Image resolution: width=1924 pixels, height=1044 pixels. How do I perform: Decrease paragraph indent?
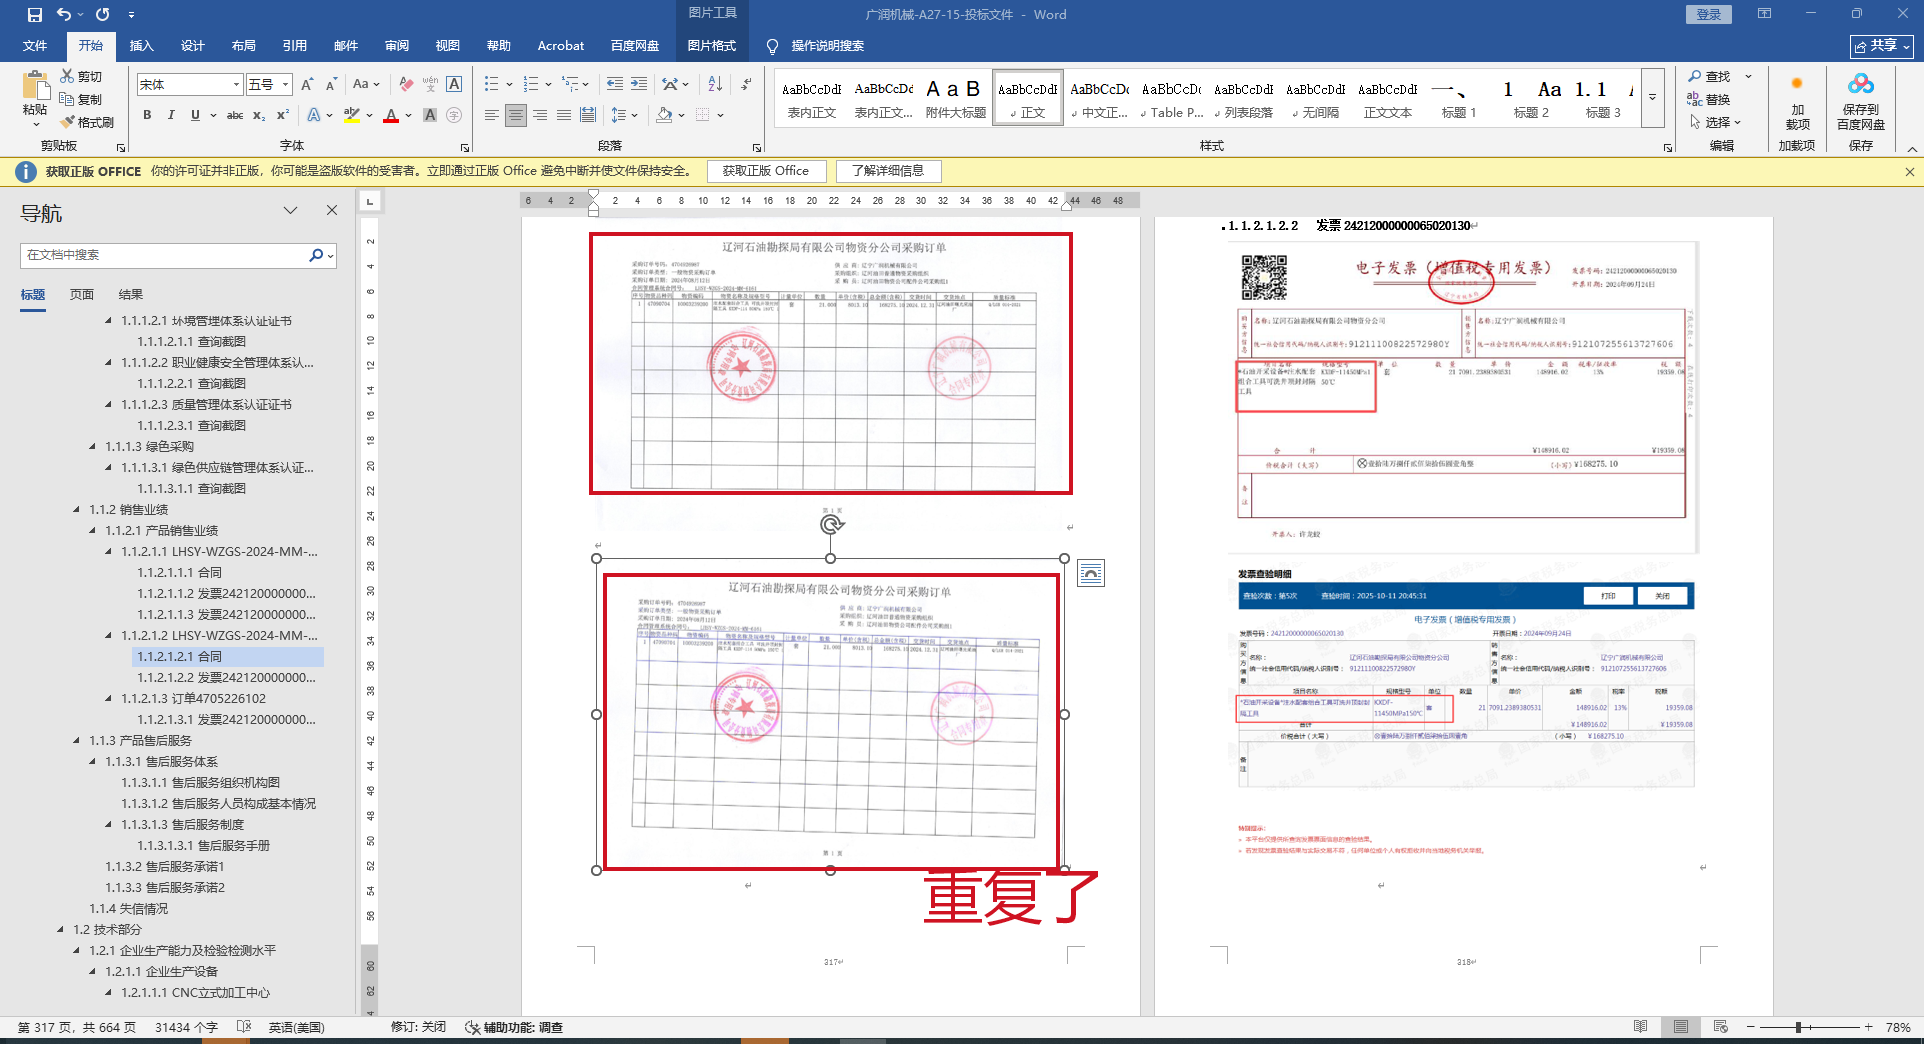(x=614, y=84)
